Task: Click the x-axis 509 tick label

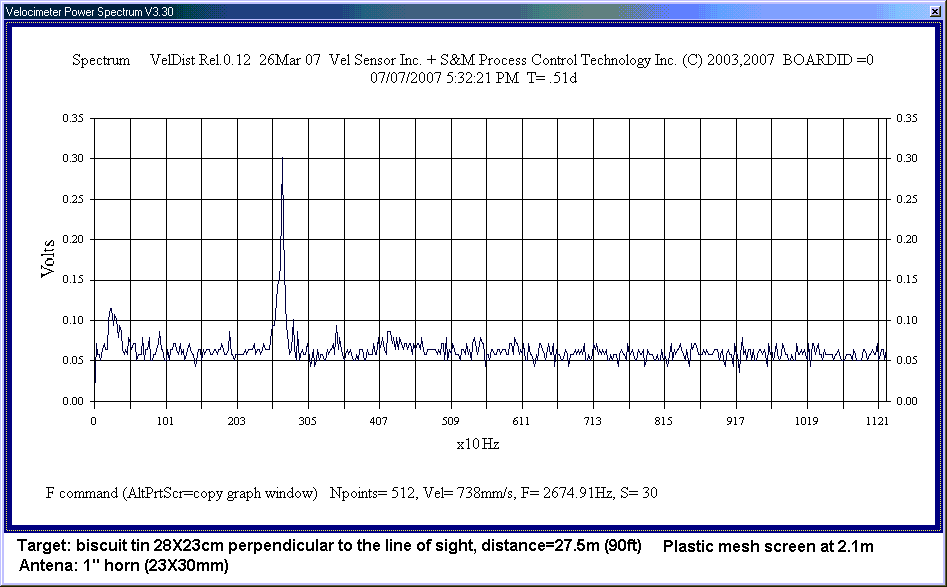Action: point(450,422)
